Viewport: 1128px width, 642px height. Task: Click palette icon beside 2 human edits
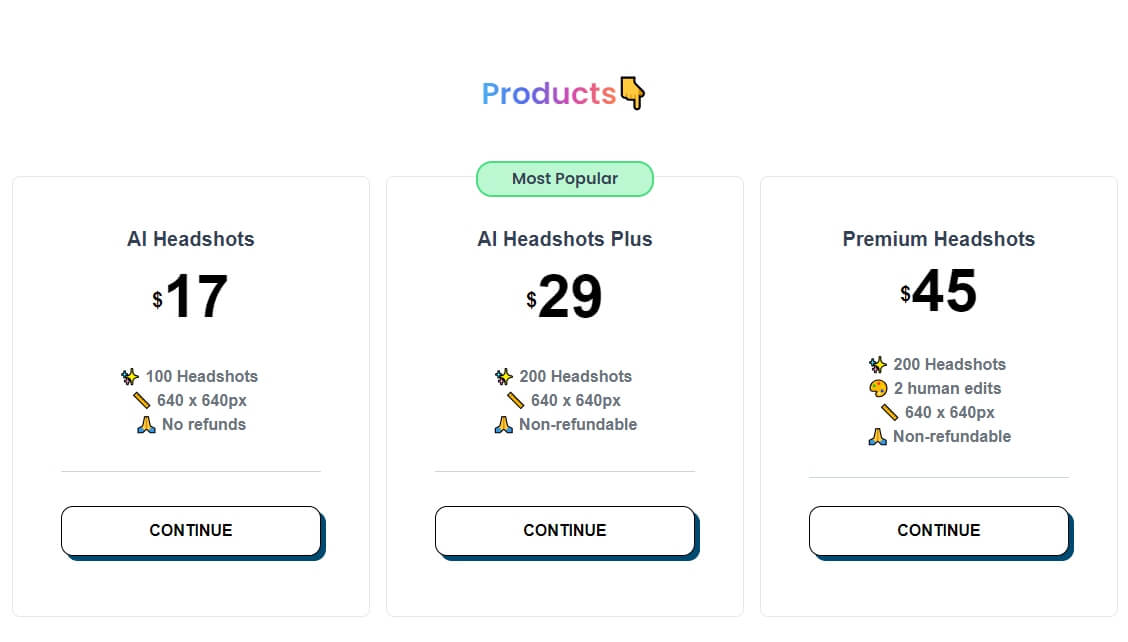click(878, 389)
